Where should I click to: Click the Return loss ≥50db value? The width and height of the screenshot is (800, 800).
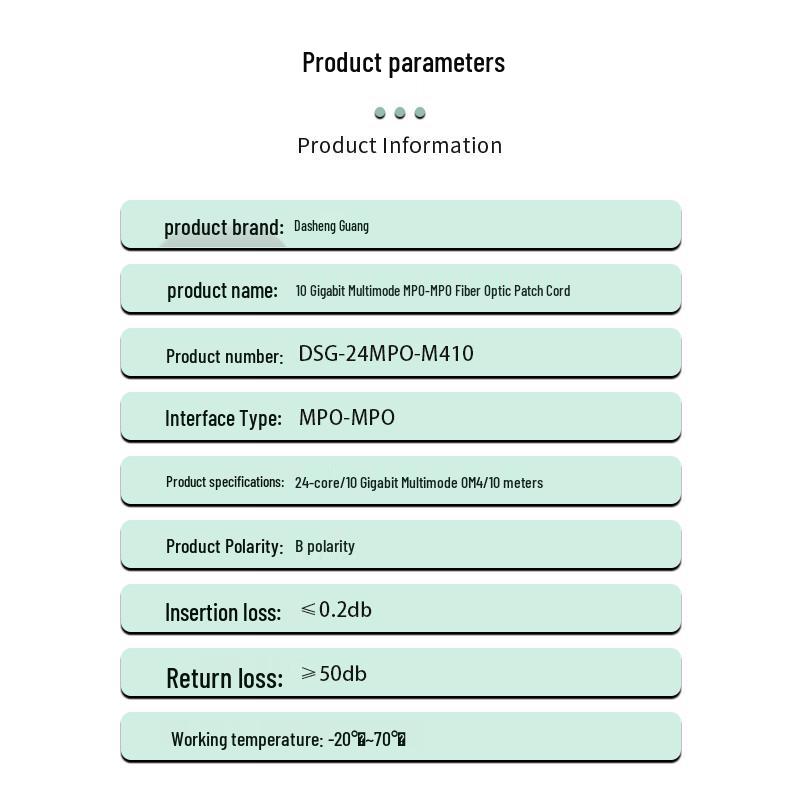[334, 674]
